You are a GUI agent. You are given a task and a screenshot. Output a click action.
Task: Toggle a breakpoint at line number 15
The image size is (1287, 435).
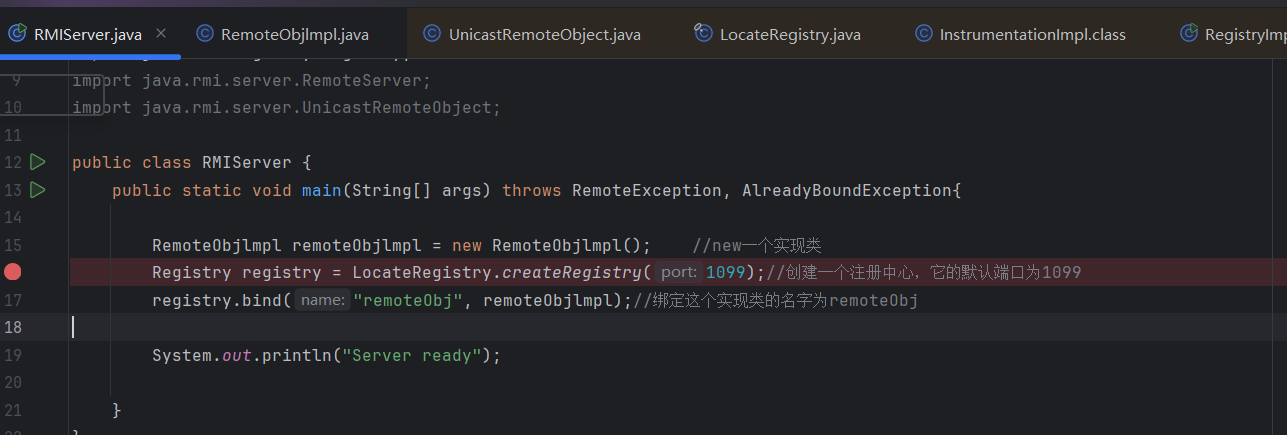(x=13, y=245)
